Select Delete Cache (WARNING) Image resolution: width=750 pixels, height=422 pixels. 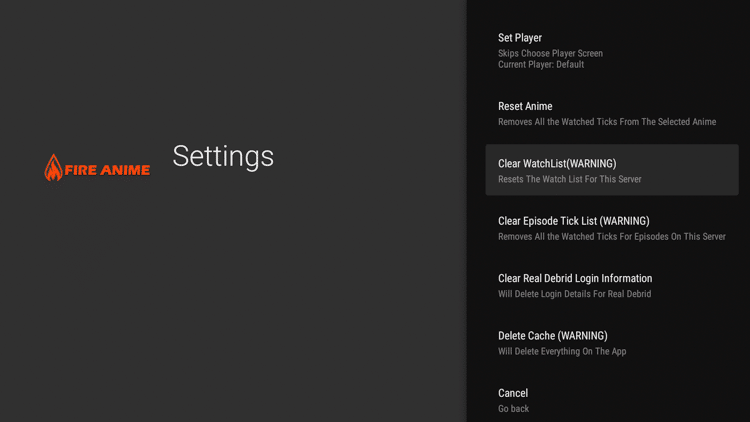552,336
